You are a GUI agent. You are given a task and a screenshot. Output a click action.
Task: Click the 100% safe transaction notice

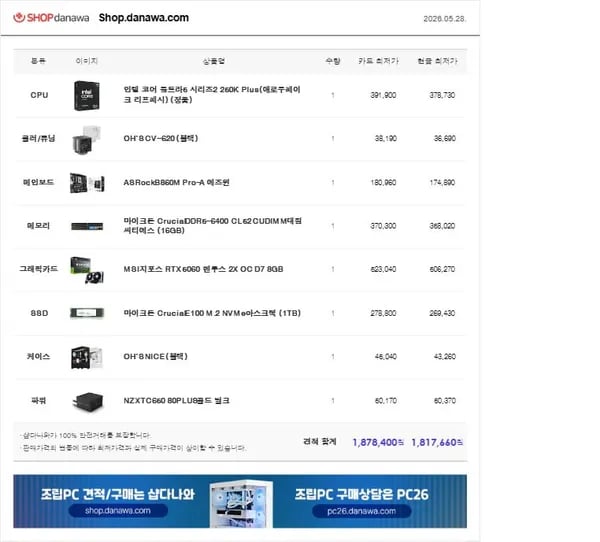pos(86,435)
